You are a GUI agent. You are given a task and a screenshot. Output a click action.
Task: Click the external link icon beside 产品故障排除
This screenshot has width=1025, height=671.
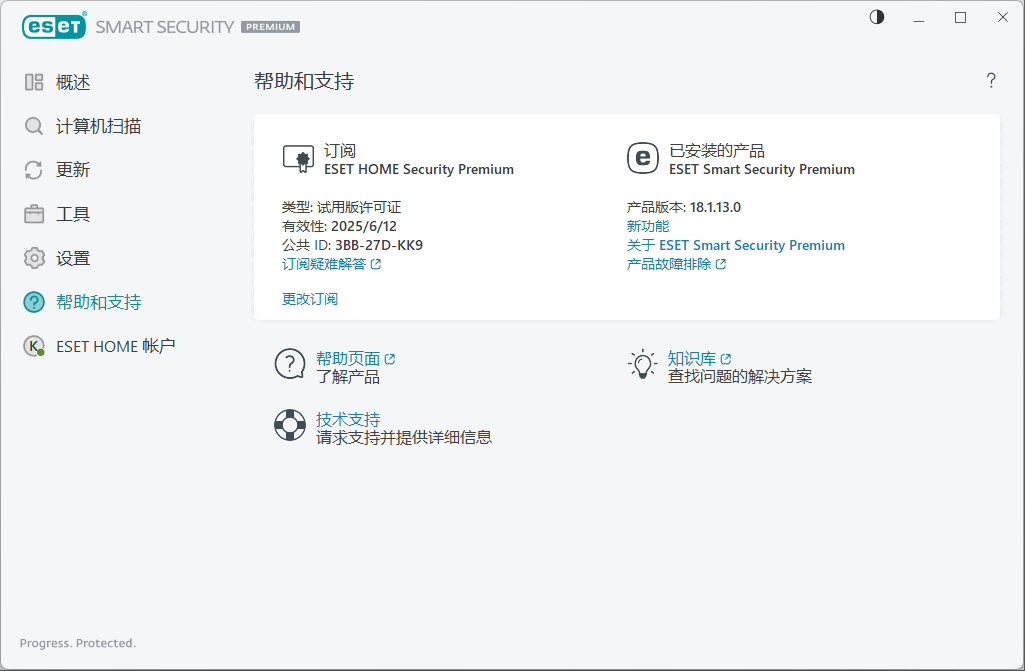[x=720, y=264]
